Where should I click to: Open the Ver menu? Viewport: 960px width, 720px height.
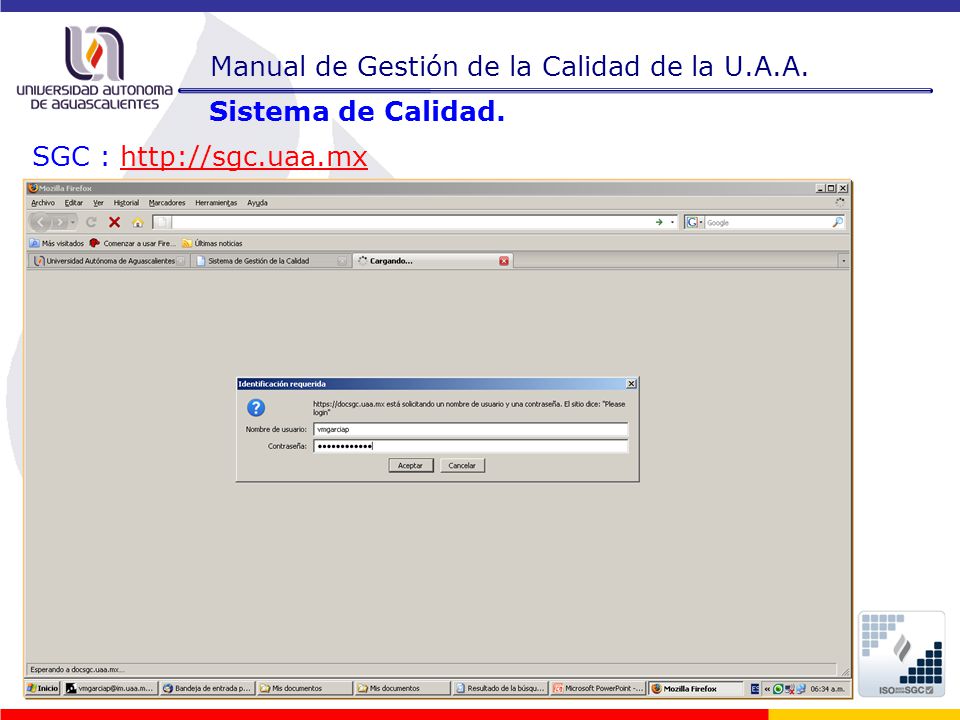tap(98, 203)
